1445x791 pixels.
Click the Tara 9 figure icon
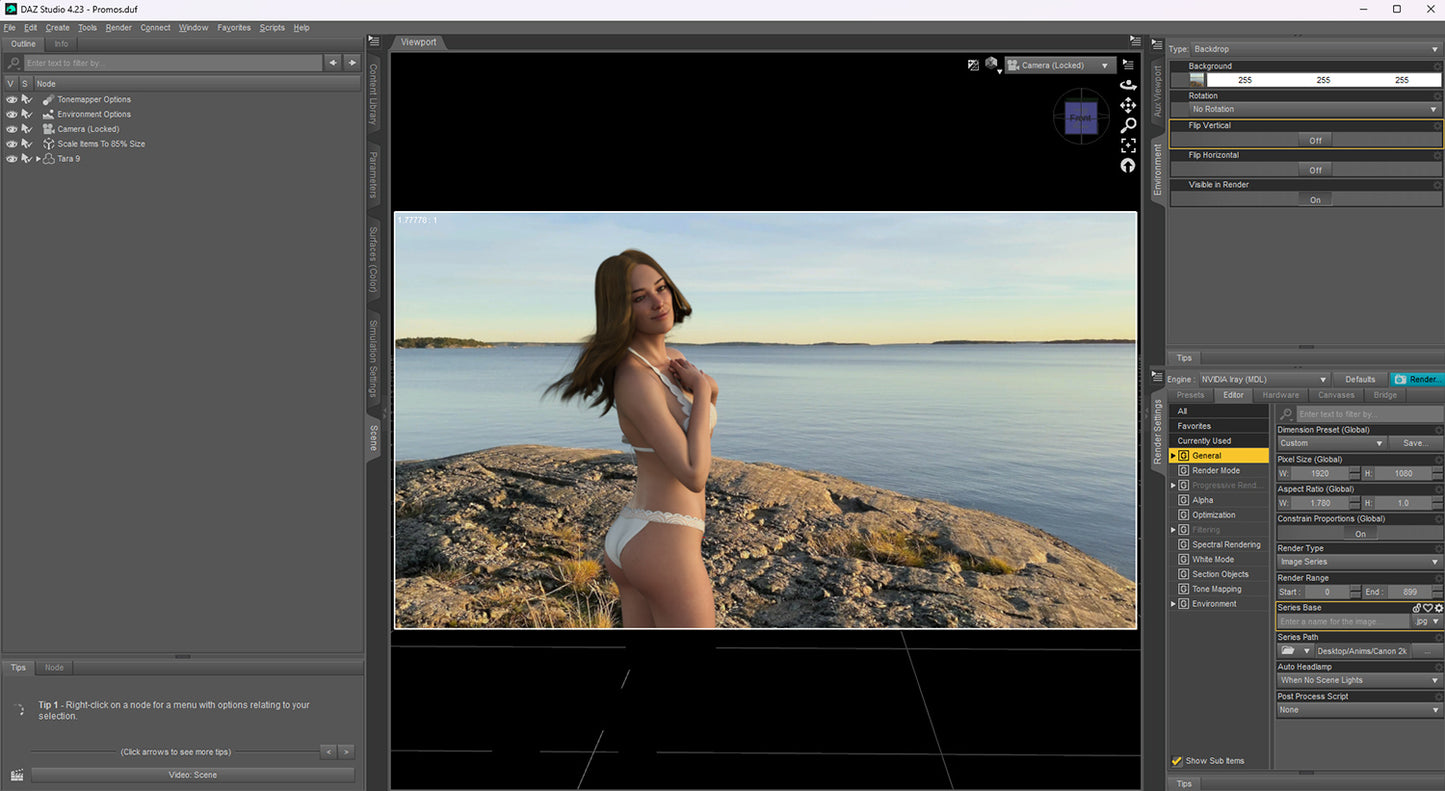(x=49, y=159)
